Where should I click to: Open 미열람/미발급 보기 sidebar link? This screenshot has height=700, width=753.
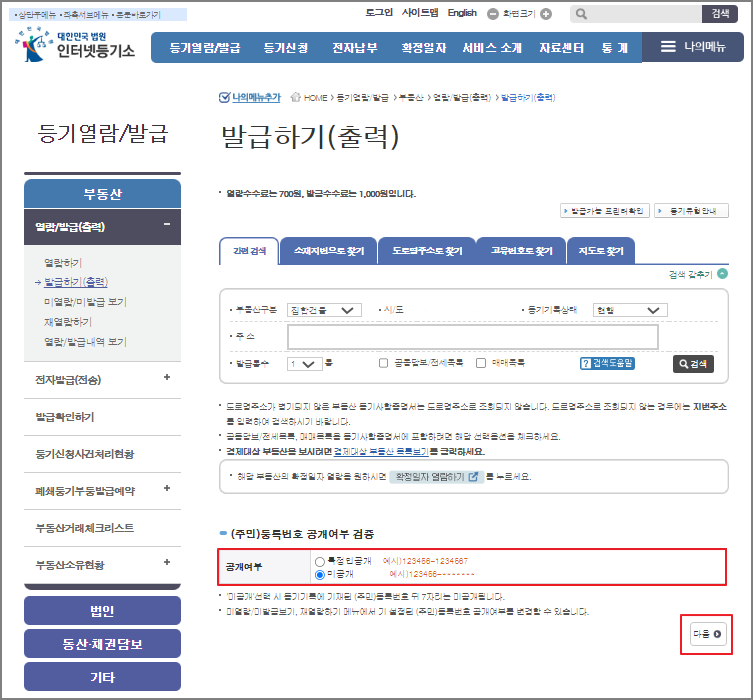[85, 302]
